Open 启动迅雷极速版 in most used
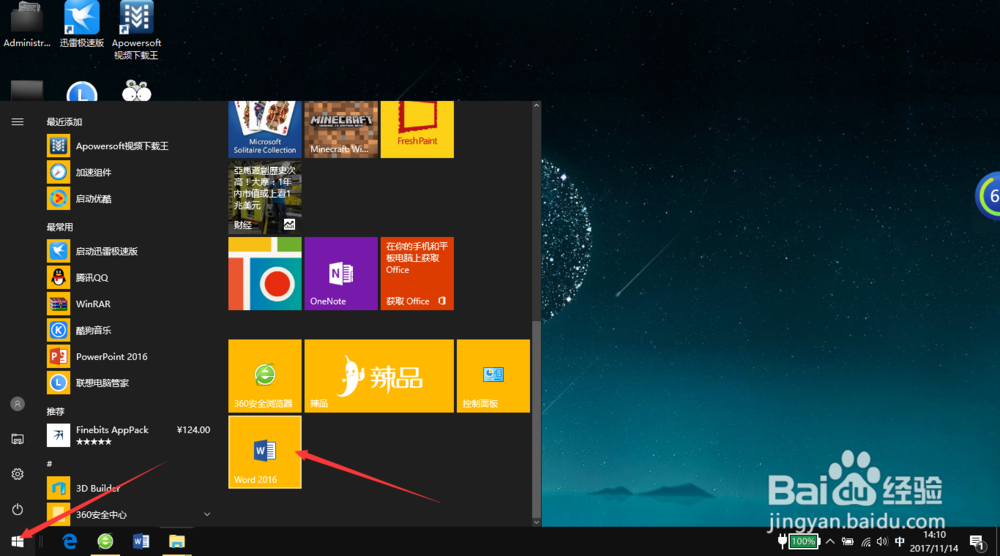This screenshot has height=556, width=1000. coord(128,251)
